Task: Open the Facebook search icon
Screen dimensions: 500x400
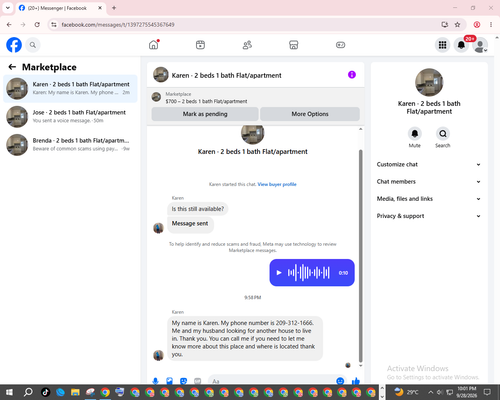Action: [33, 45]
